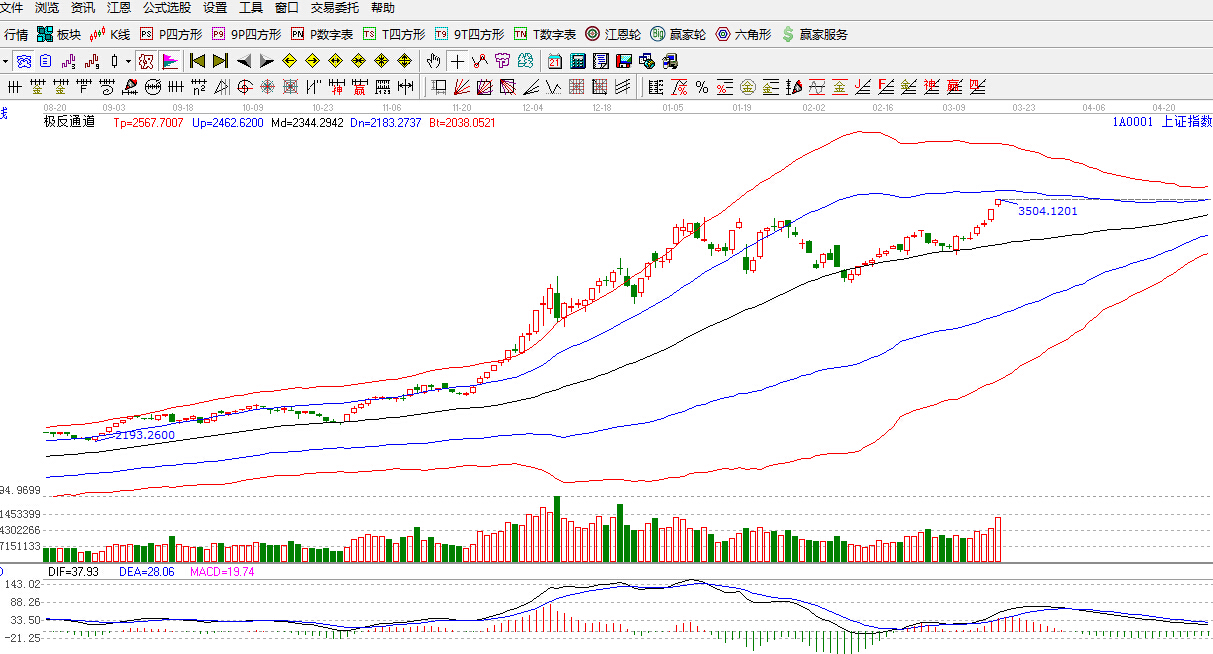
Task: Jump to first bar with skip-to-start icon
Action: click(198, 61)
